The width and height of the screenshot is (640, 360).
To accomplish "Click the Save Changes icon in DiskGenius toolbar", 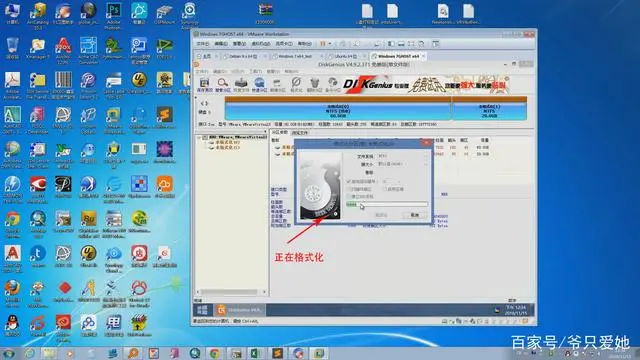I will 204,84.
